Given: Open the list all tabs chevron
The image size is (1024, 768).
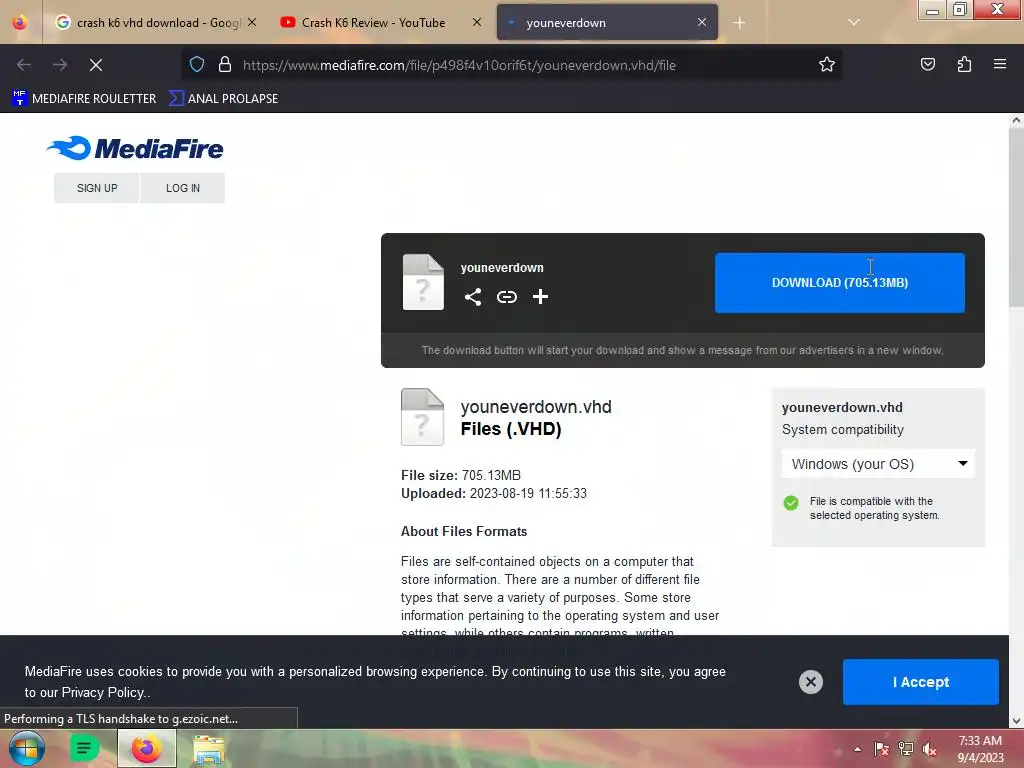Looking at the screenshot, I should [x=854, y=22].
